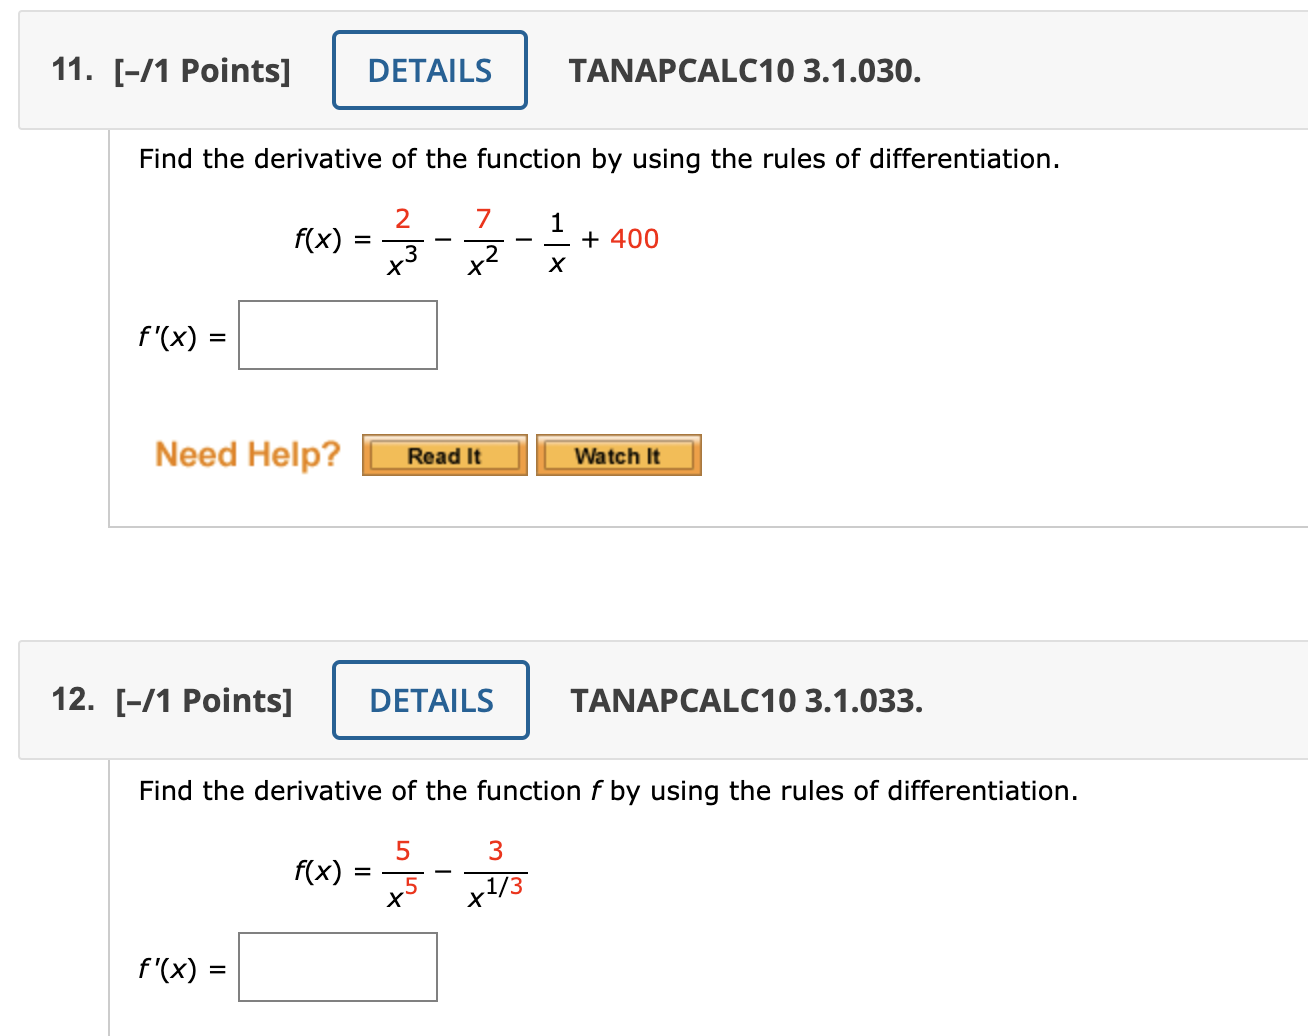This screenshot has height=1036, width=1308.
Task: Click the points indicator for problem 11
Action: (203, 70)
